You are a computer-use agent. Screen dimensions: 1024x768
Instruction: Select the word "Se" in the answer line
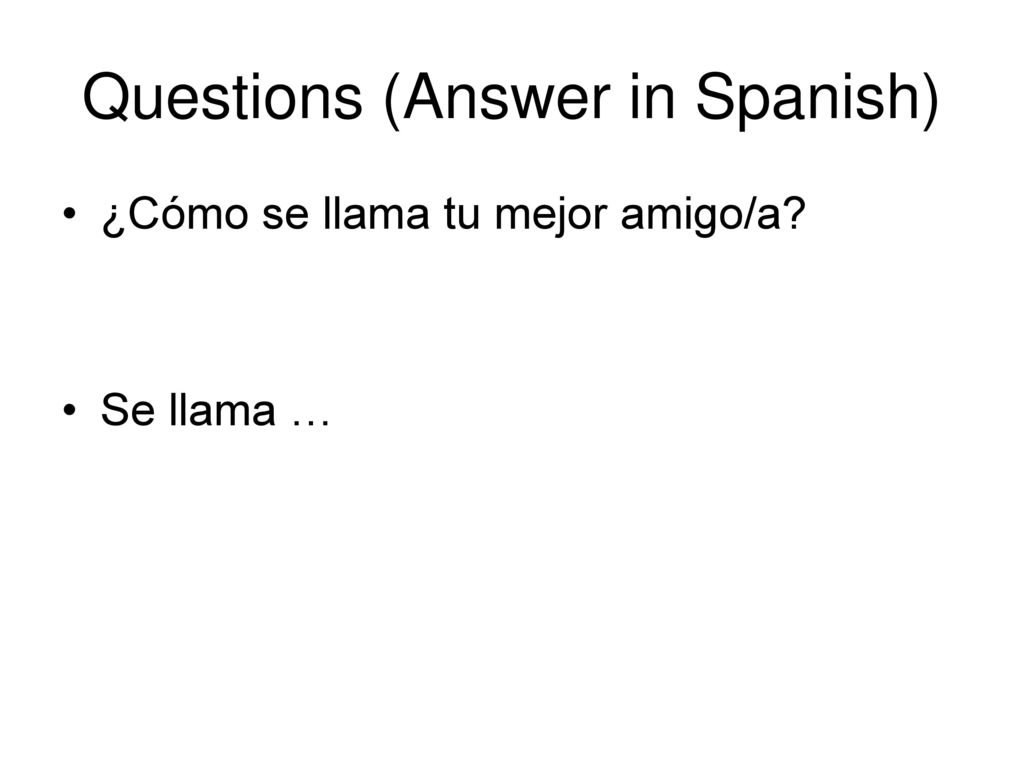(127, 410)
